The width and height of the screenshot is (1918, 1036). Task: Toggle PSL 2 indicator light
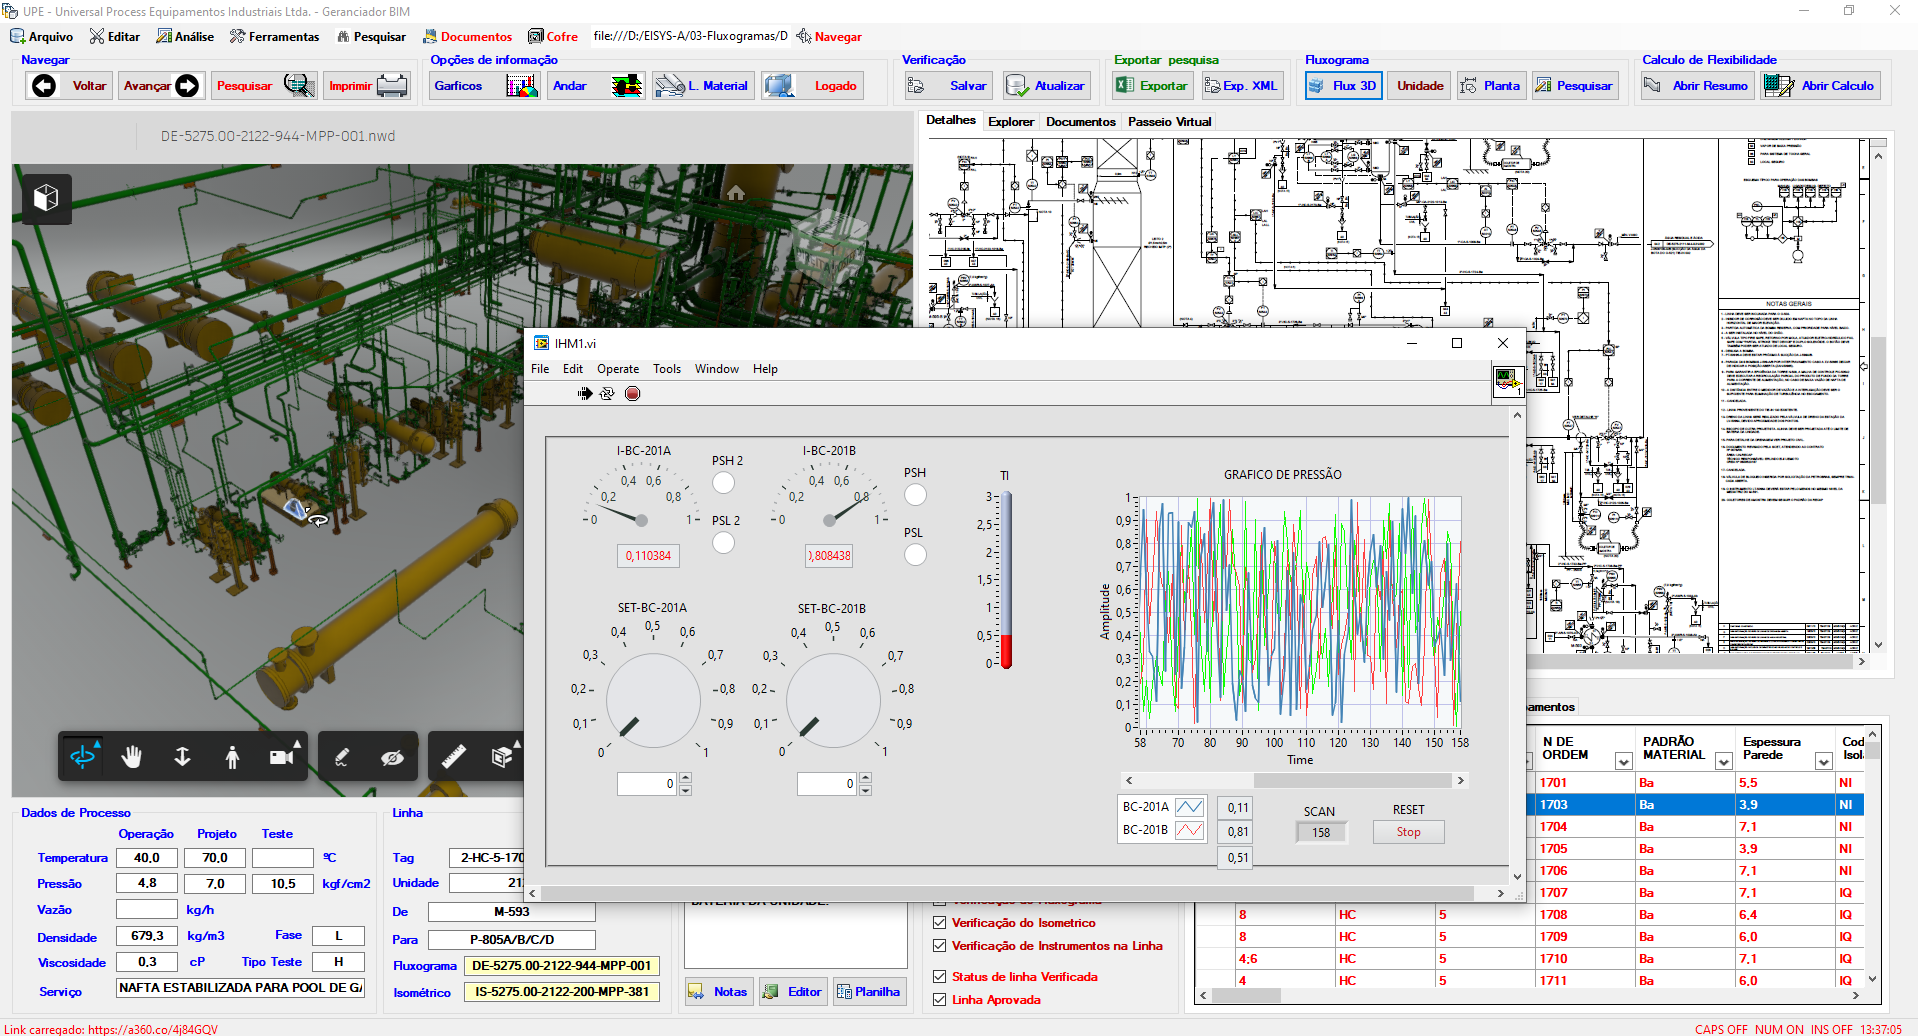[x=723, y=543]
